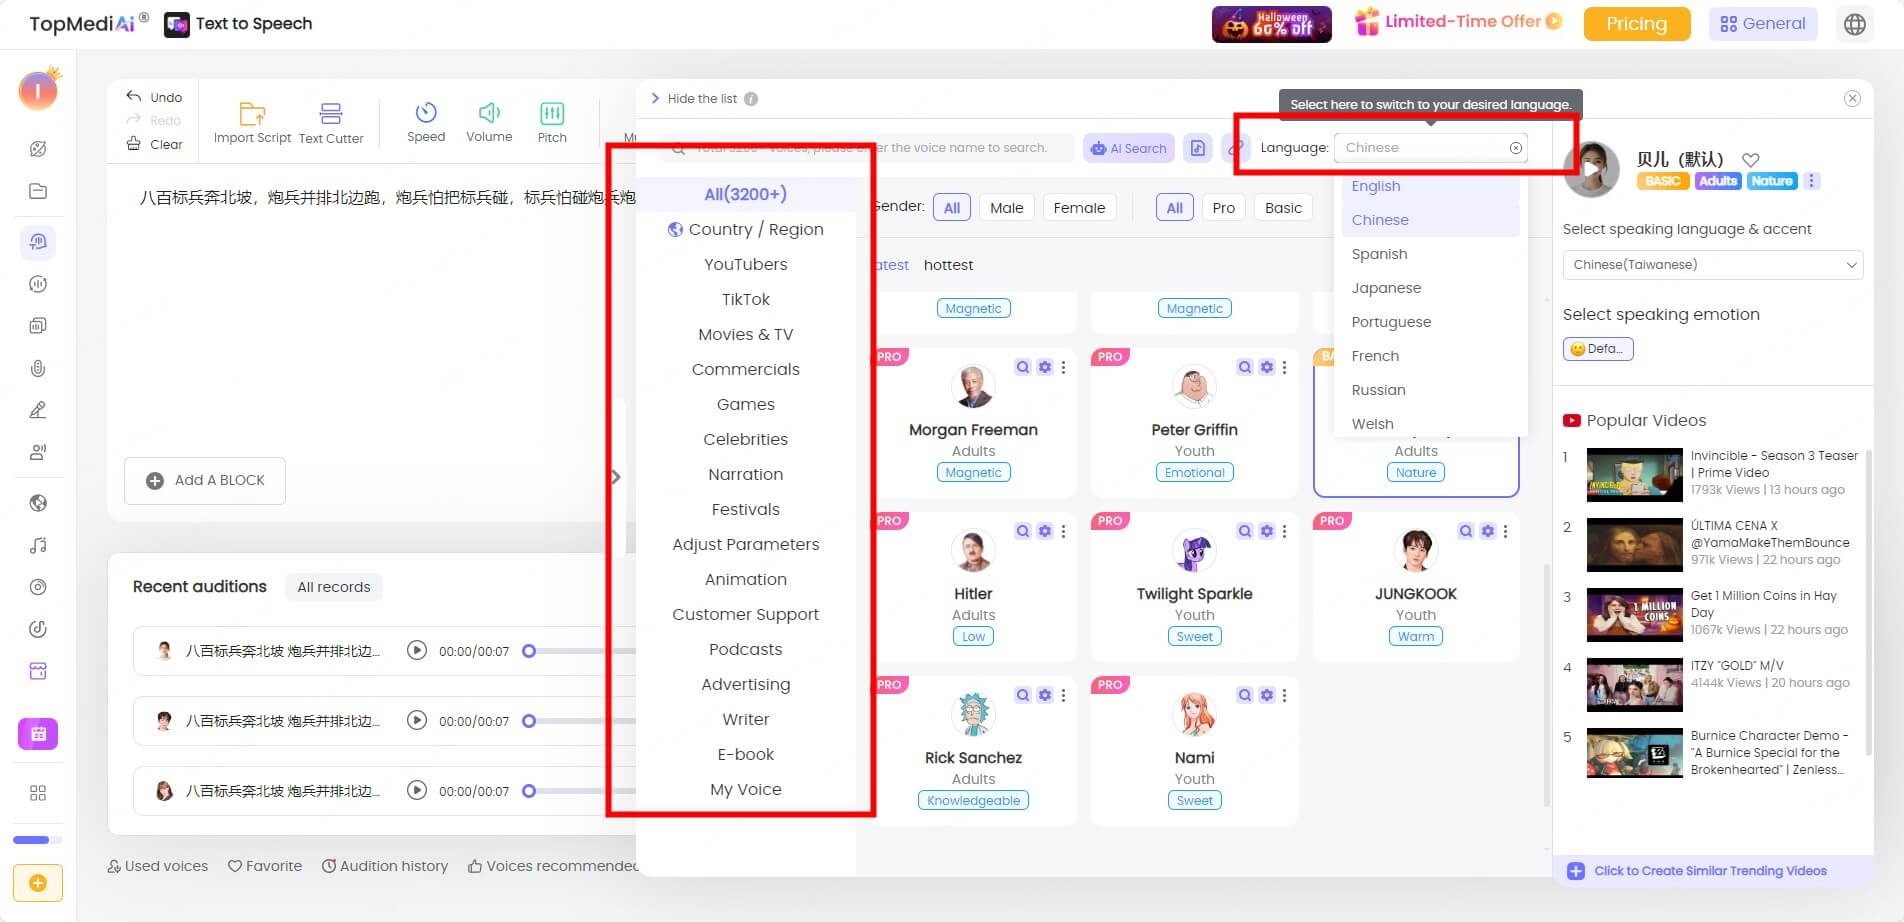Click Create Similar Trending Videos link

pyautogui.click(x=1710, y=871)
